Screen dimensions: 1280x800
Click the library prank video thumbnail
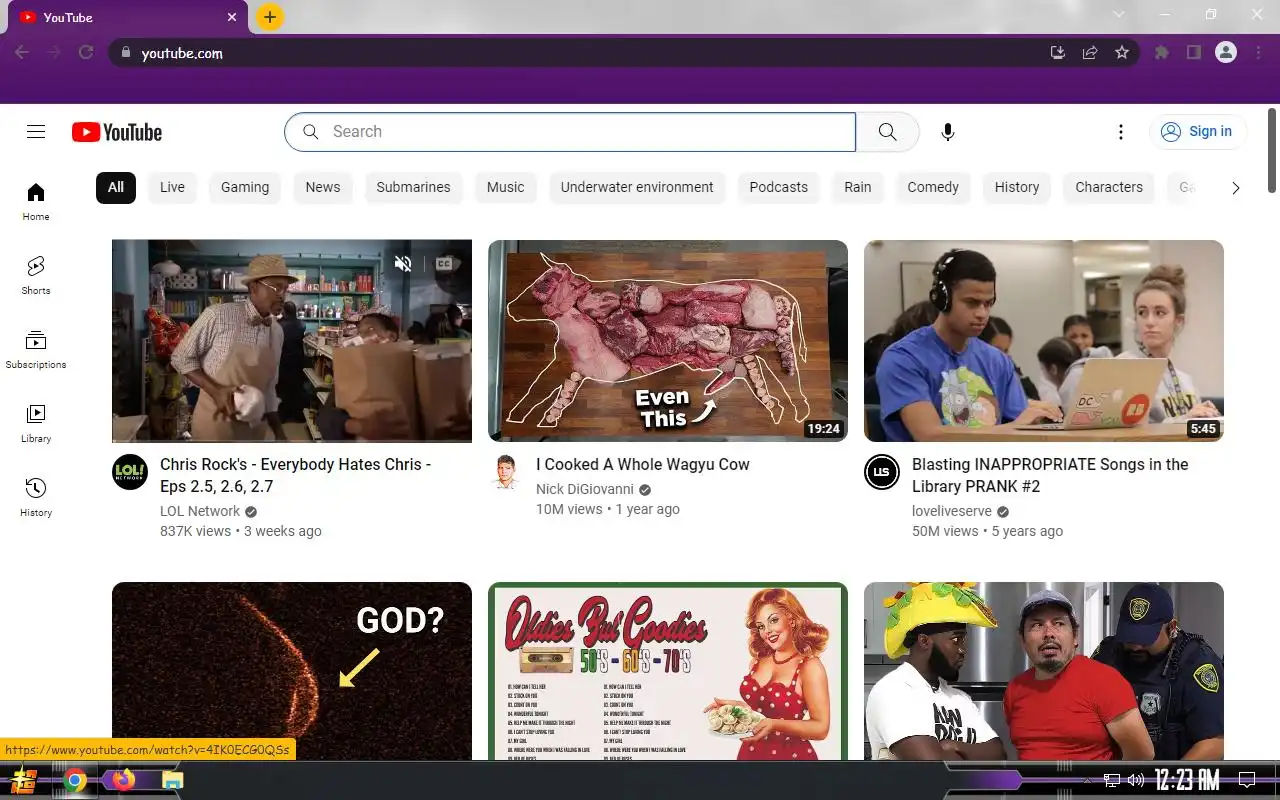(x=1044, y=341)
